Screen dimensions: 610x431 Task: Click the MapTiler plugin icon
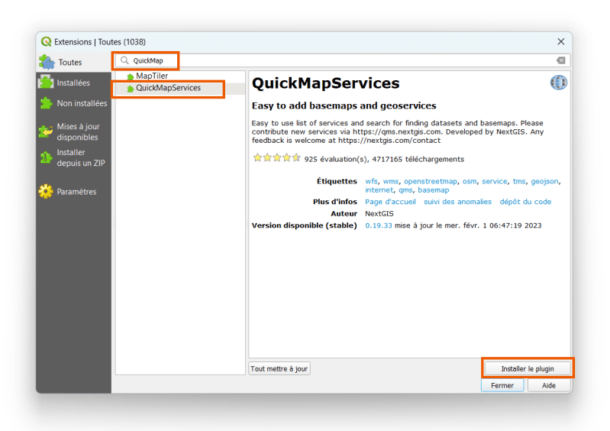pyautogui.click(x=130, y=77)
